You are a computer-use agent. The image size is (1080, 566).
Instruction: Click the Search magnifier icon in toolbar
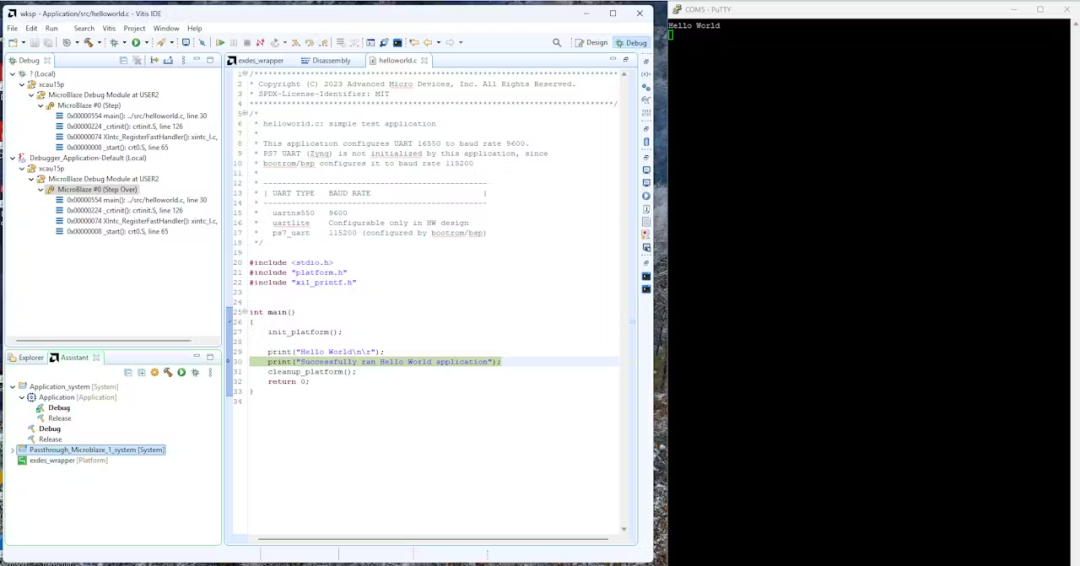[557, 43]
